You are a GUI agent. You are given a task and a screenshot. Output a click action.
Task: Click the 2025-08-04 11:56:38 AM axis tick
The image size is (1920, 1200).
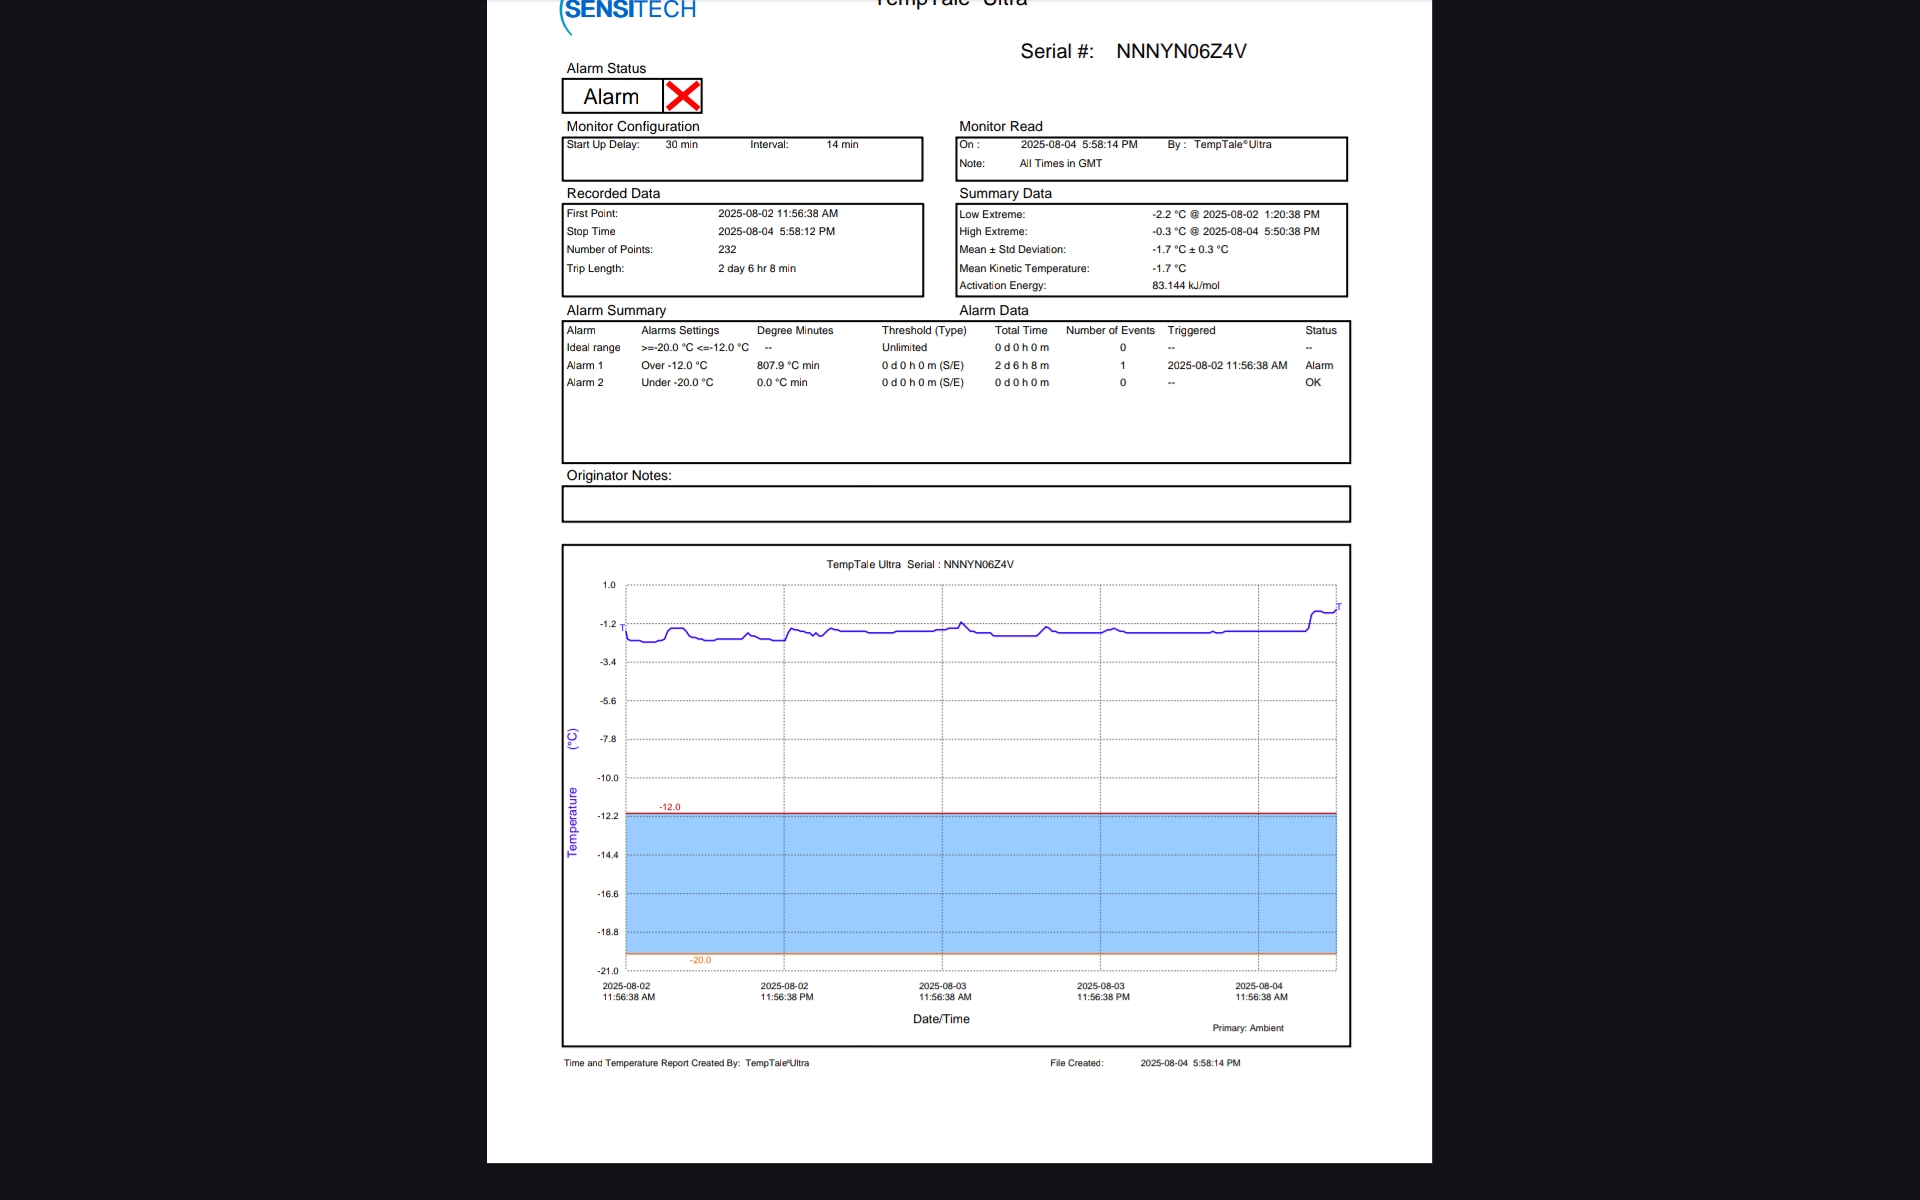click(1260, 991)
